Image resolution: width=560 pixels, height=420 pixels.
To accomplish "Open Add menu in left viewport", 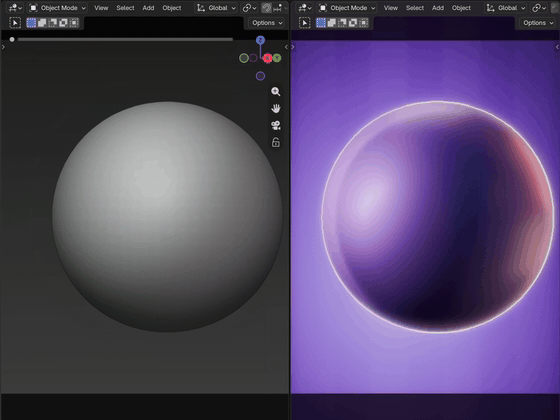I will pyautogui.click(x=148, y=8).
